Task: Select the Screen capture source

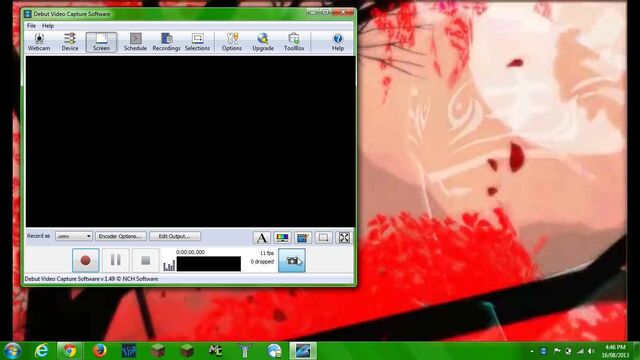Action: pos(101,42)
